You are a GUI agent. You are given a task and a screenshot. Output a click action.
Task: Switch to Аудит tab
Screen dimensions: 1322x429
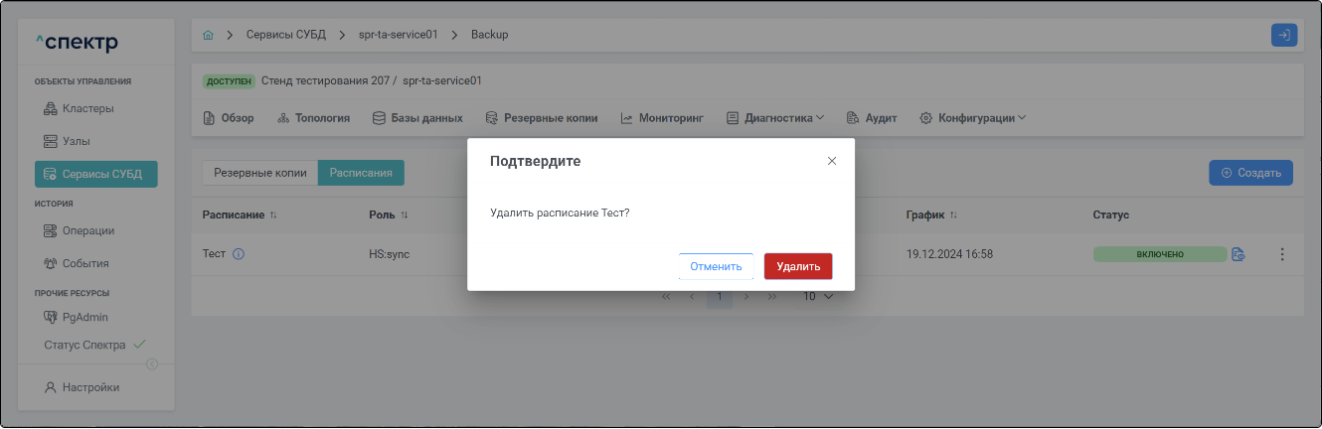(x=872, y=118)
